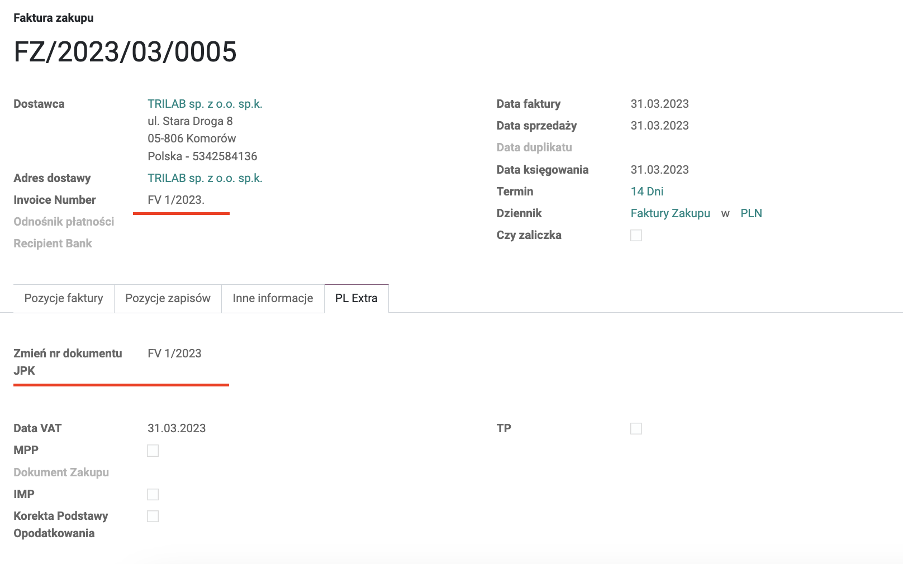Open the TRILAB supplier link under Dostawca
This screenshot has height=564, width=904.
click(204, 104)
